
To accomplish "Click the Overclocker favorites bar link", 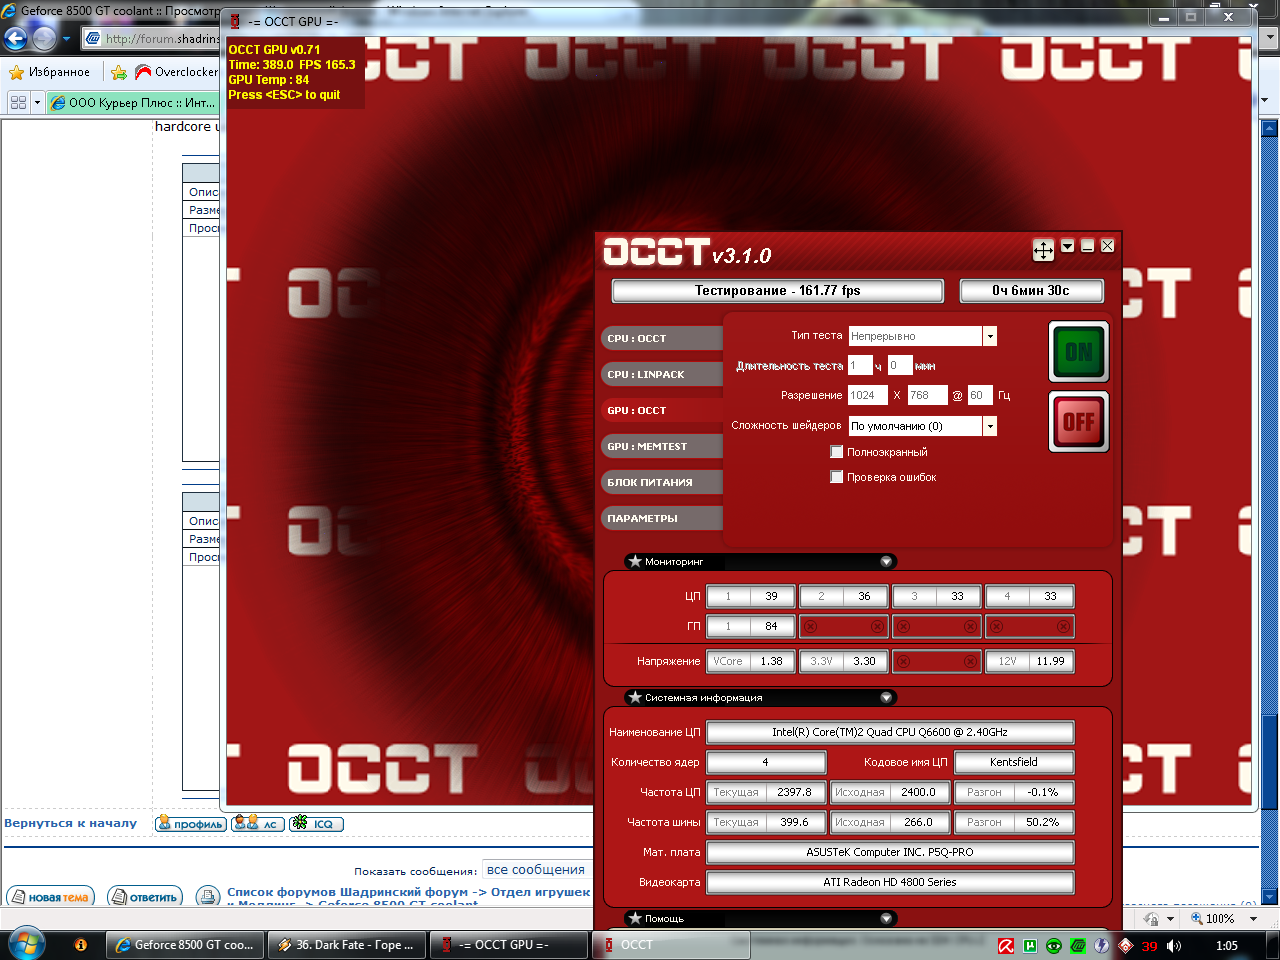I will tap(177, 72).
